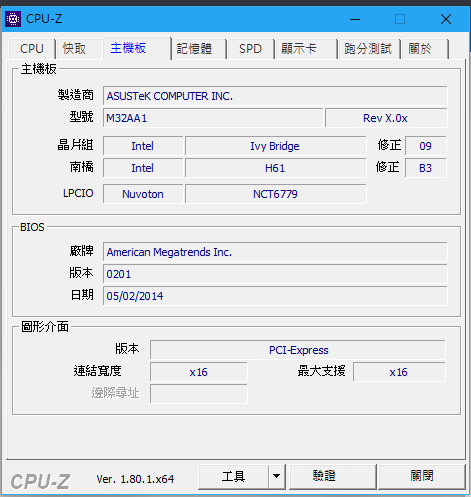Select the 主機板 tab
The height and width of the screenshot is (497, 471).
137,48
